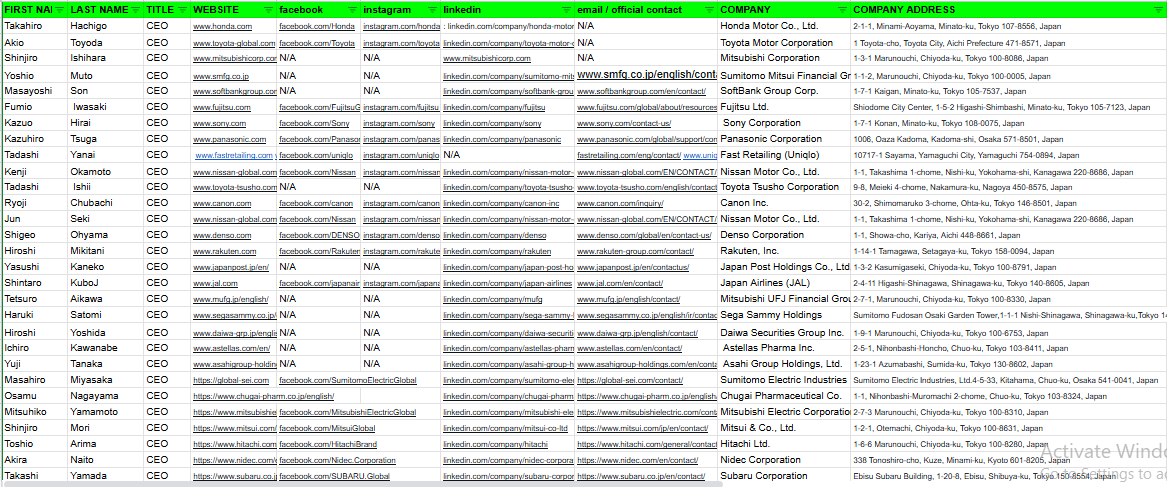Select the WEBSITE header label
The width and height of the screenshot is (1167, 487).
[216, 10]
